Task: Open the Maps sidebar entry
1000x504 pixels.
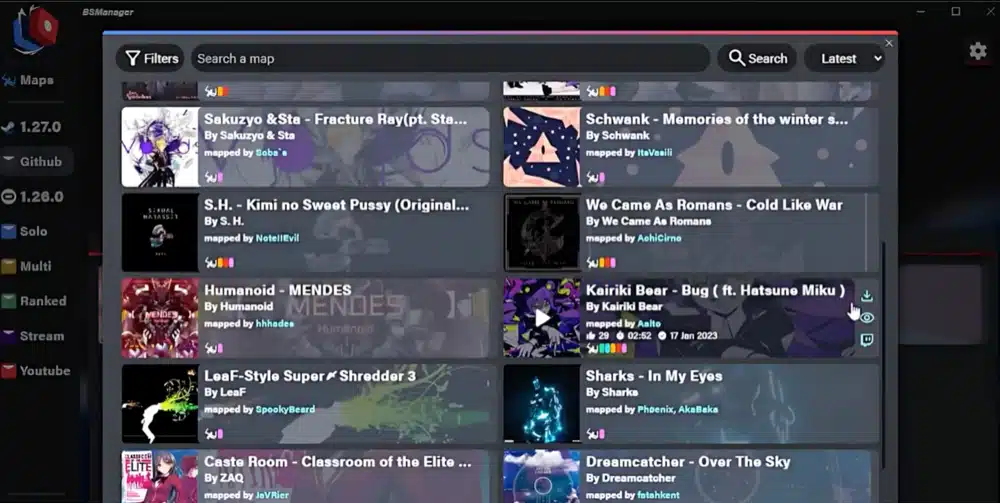Action: [28, 80]
